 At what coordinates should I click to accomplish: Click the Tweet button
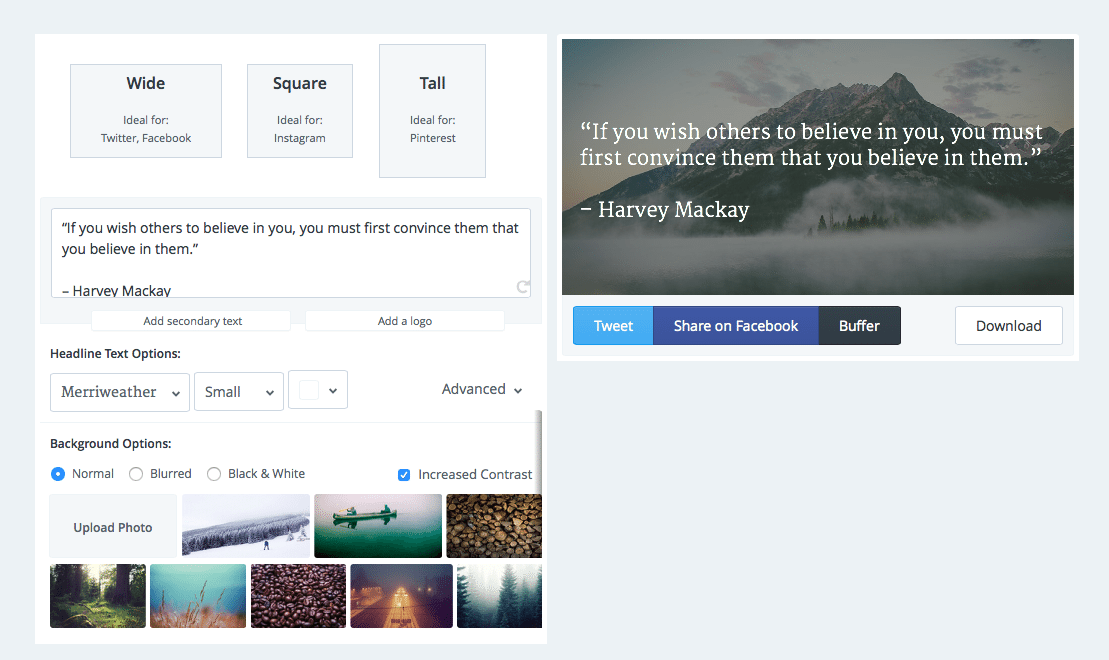tap(613, 325)
